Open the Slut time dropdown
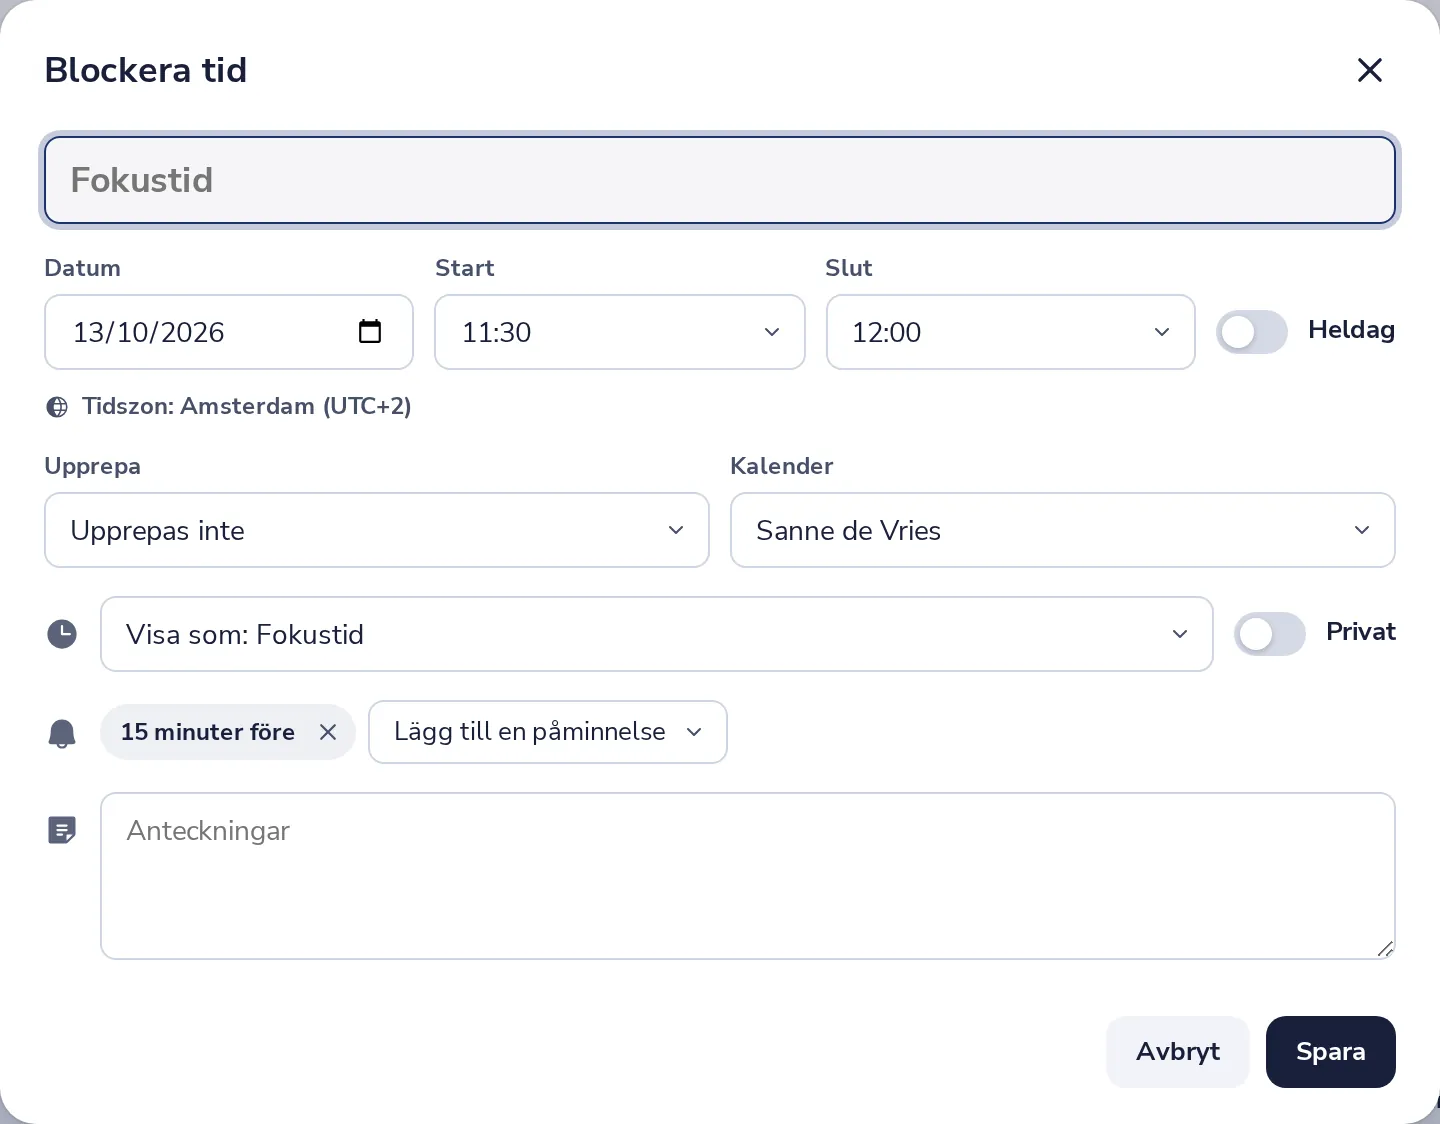Screen dimensions: 1440x1124 click(x=1011, y=332)
